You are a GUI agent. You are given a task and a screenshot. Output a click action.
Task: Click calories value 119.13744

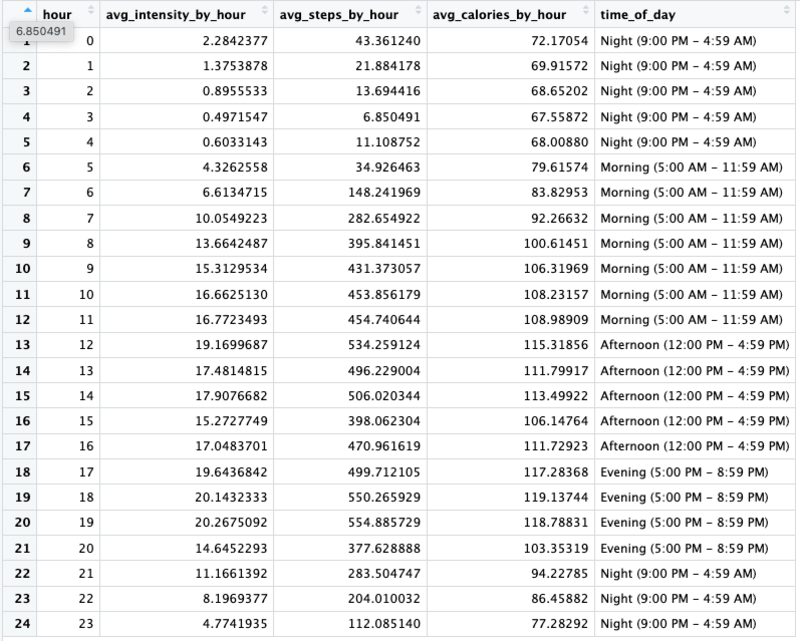[556, 497]
